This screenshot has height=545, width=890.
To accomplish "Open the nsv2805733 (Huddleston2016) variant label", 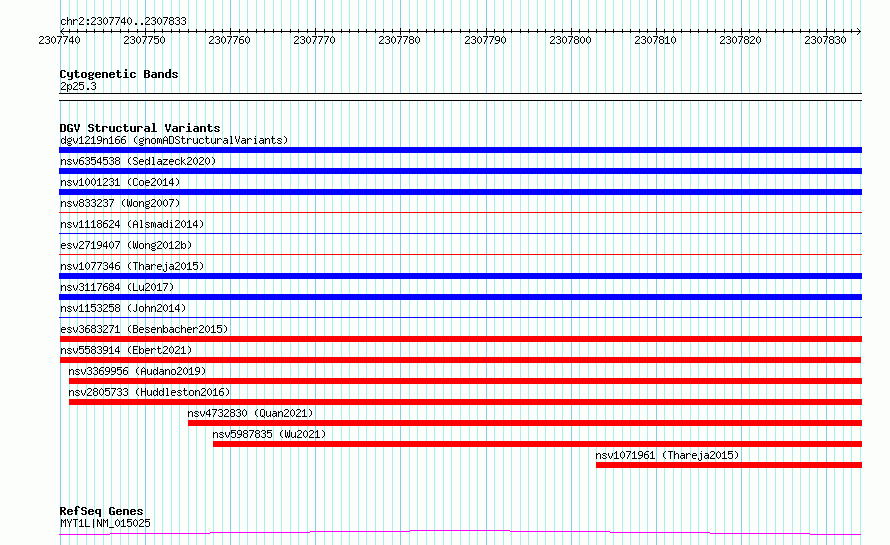I will 149,392.
